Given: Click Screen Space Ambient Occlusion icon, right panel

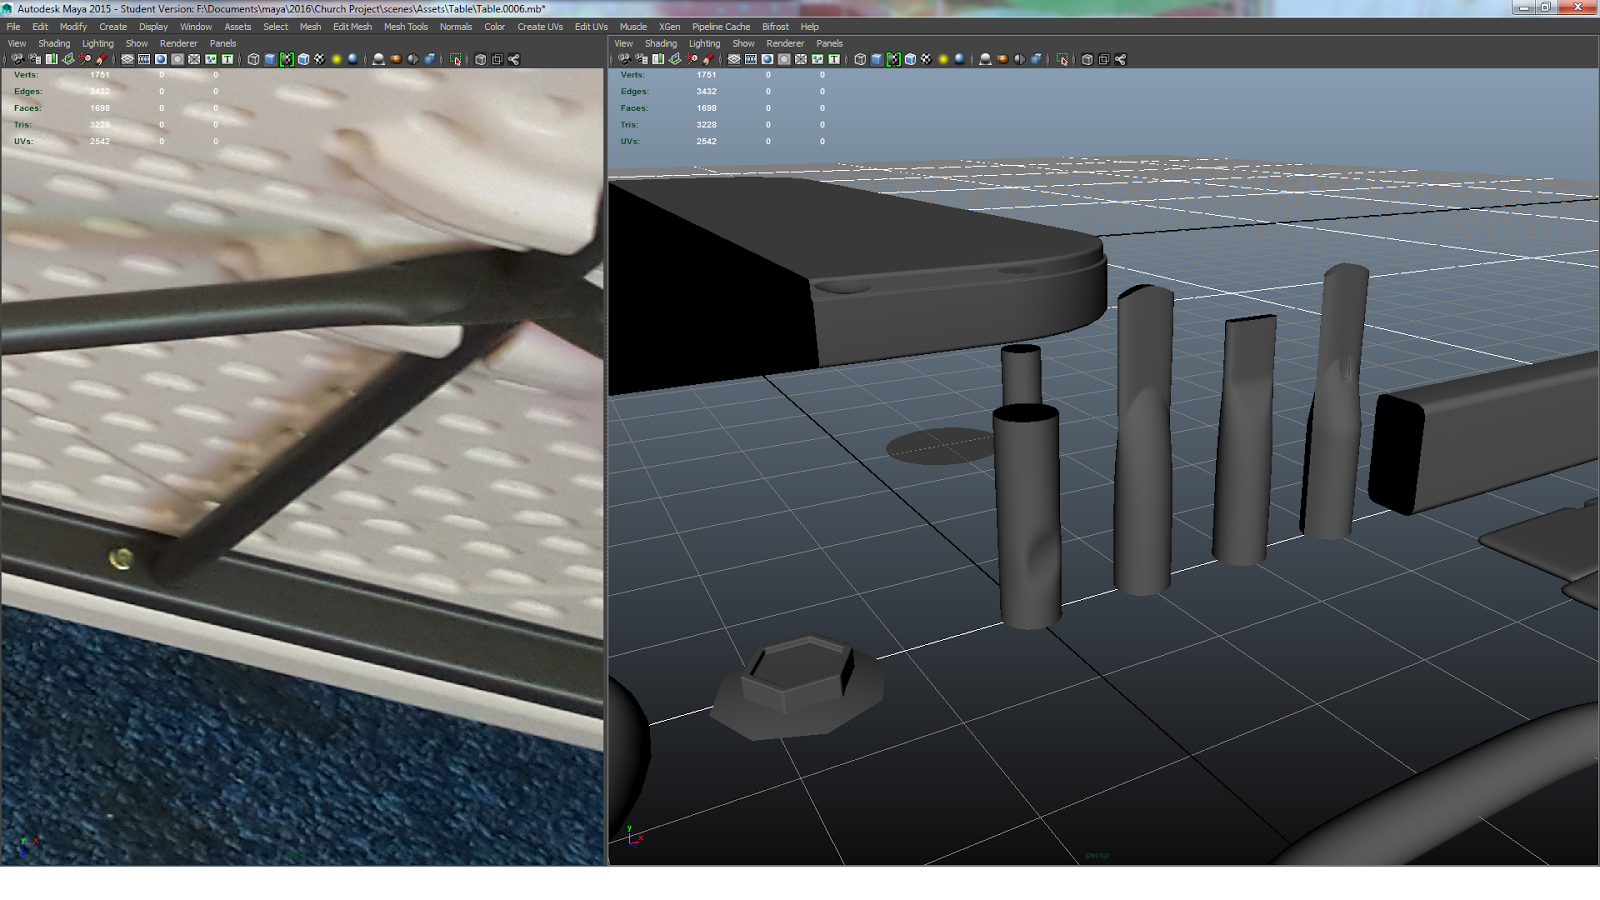Looking at the screenshot, I should coord(985,59).
